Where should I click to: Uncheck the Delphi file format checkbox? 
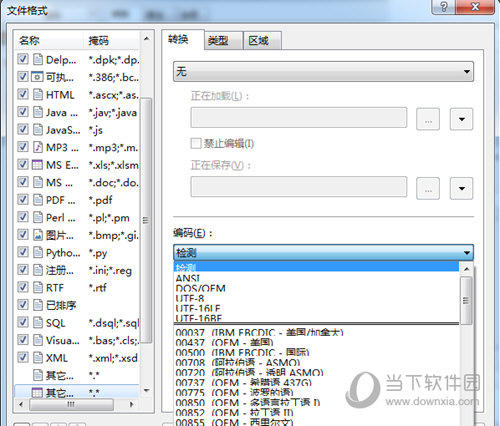tap(23, 59)
